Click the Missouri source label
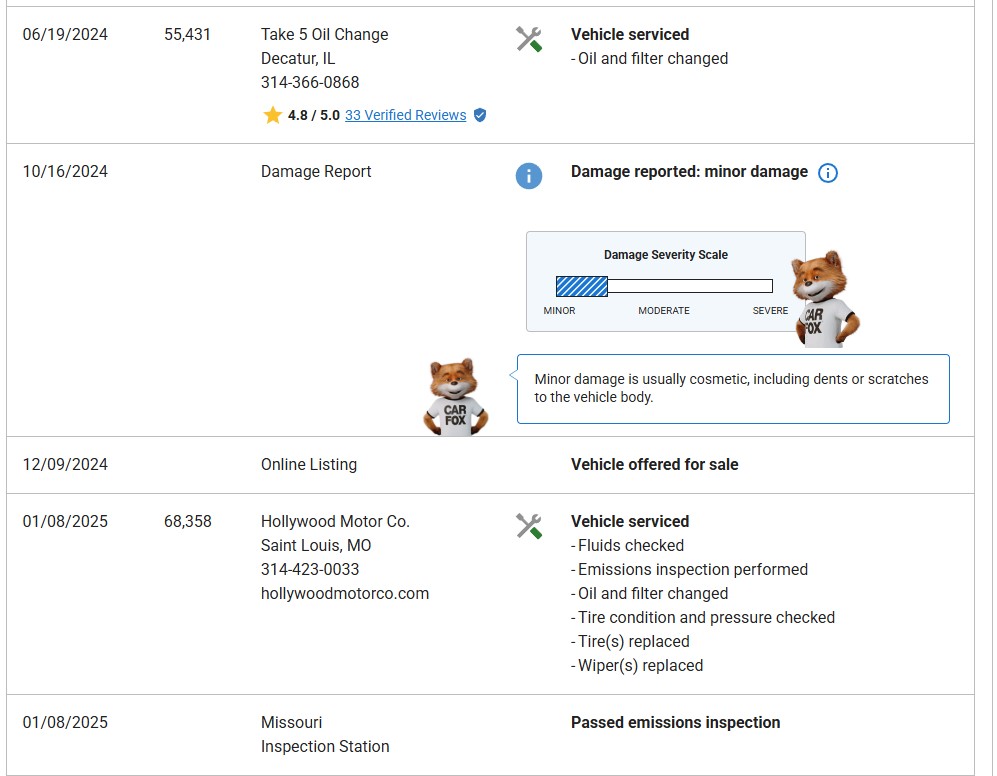This screenshot has width=997, height=776. click(x=291, y=723)
